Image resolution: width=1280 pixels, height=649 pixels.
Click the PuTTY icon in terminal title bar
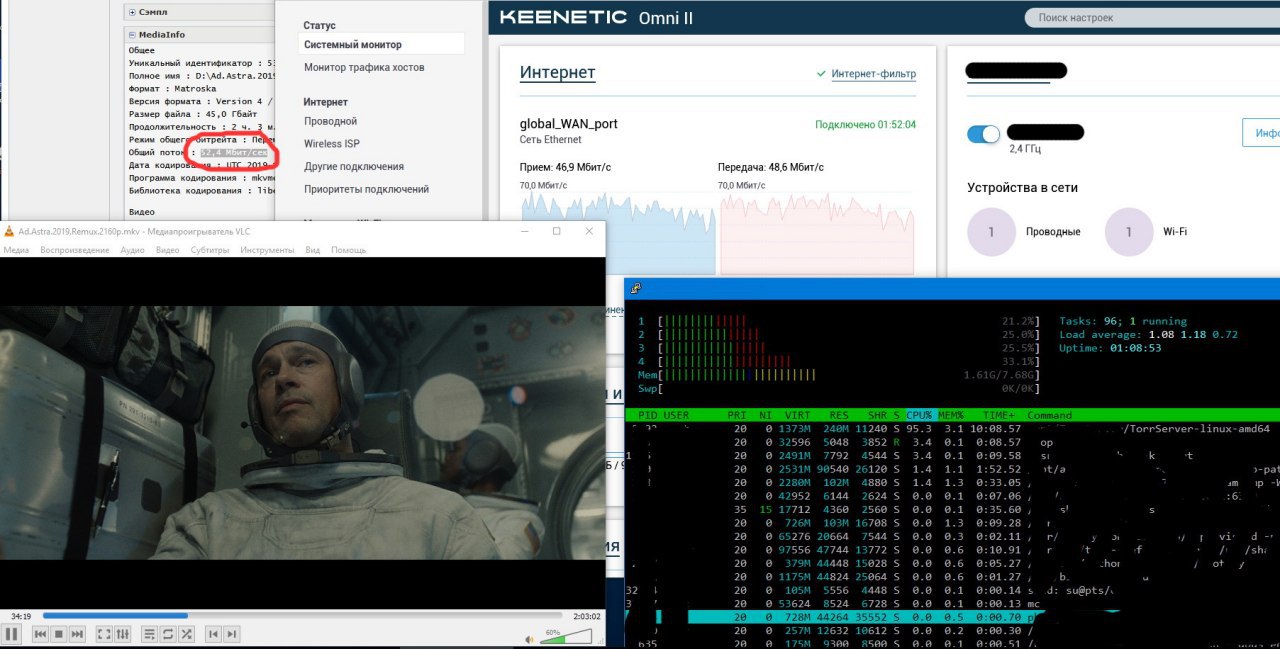point(637,288)
